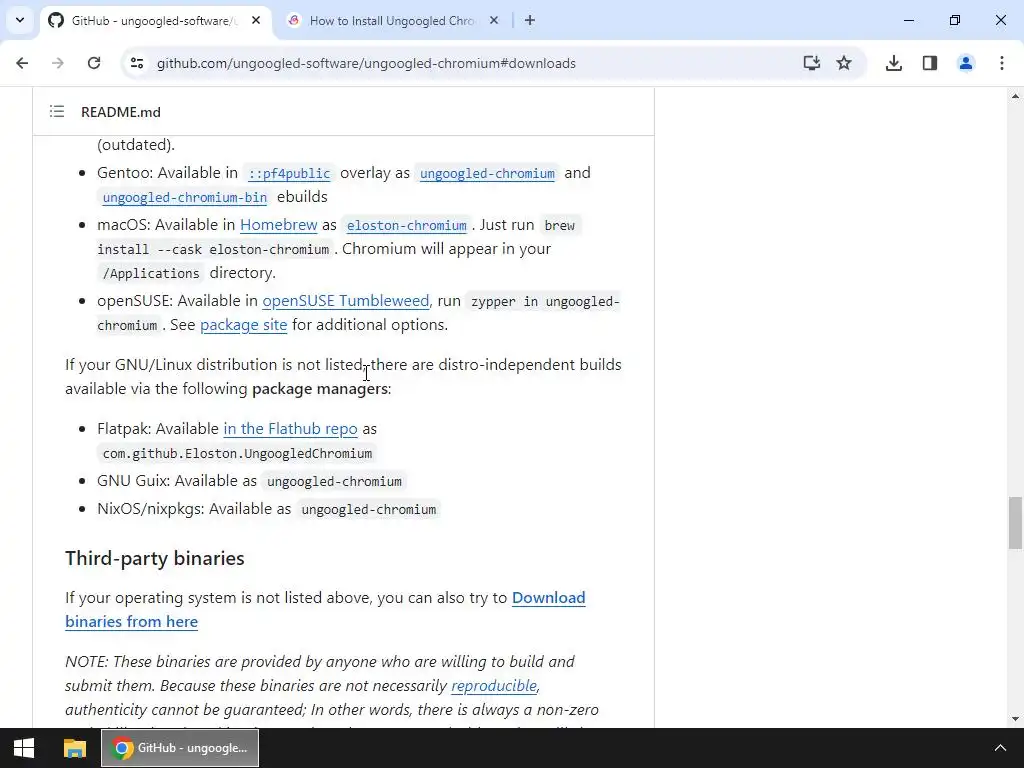Show hidden system tray icons
The width and height of the screenshot is (1024, 768).
click(x=1000, y=748)
